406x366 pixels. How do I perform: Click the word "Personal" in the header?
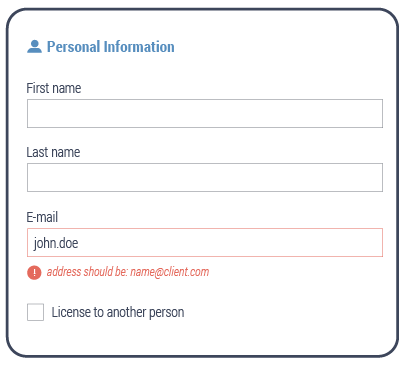coord(73,47)
